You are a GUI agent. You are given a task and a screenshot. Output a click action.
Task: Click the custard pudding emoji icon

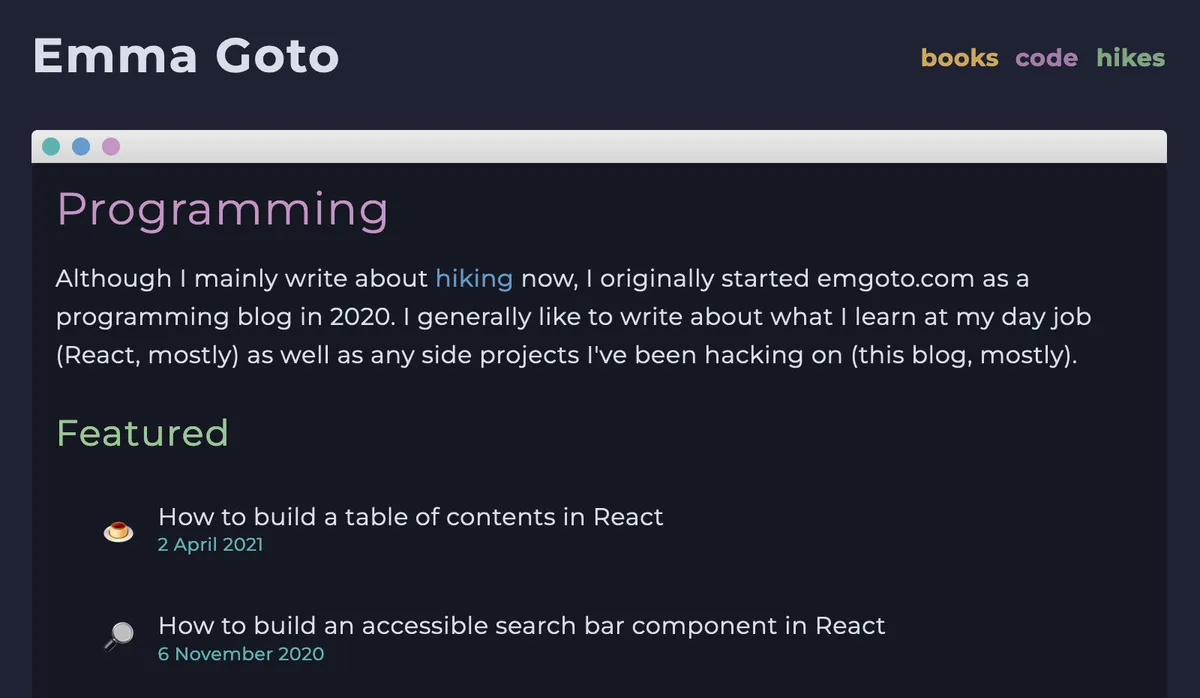pyautogui.click(x=118, y=530)
